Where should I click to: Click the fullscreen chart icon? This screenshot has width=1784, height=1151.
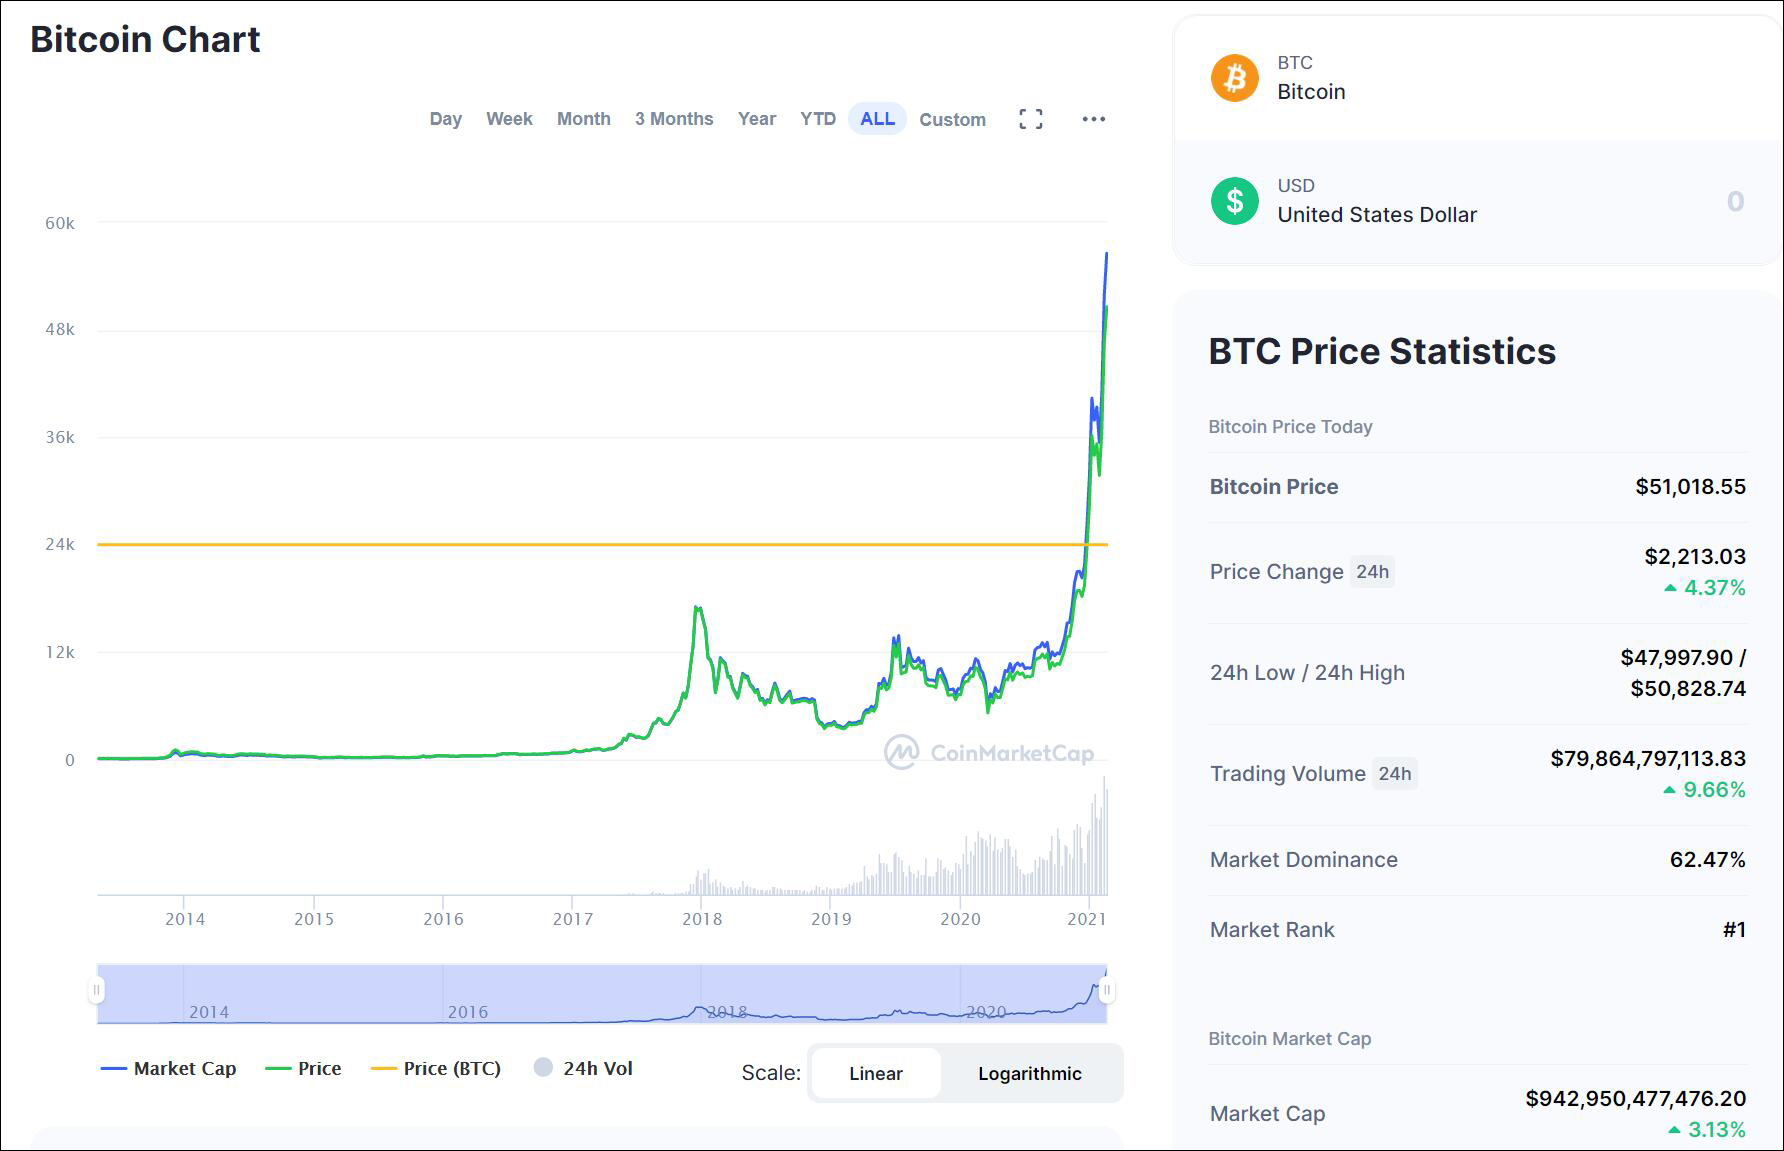(1031, 119)
